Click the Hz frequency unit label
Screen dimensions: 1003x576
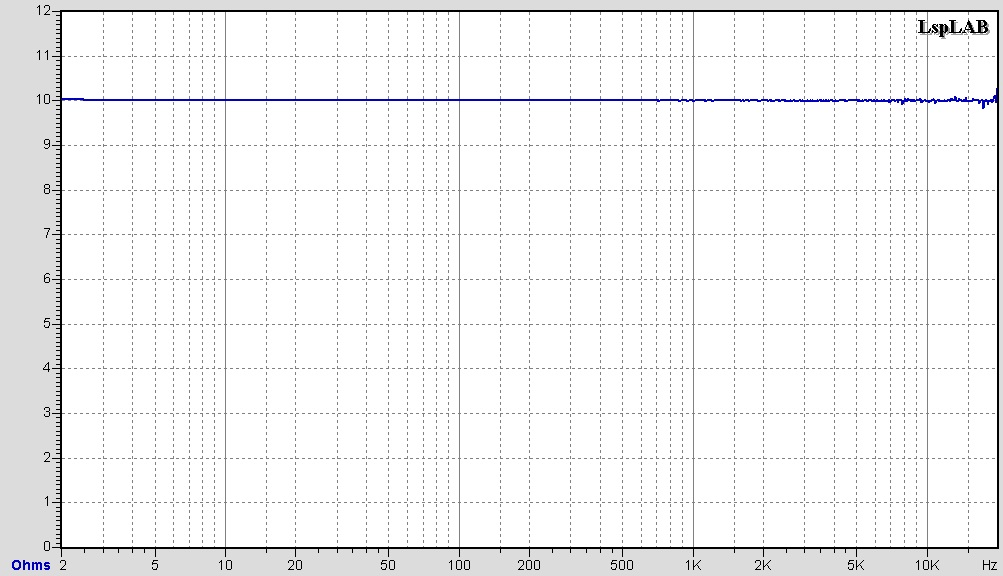point(989,566)
